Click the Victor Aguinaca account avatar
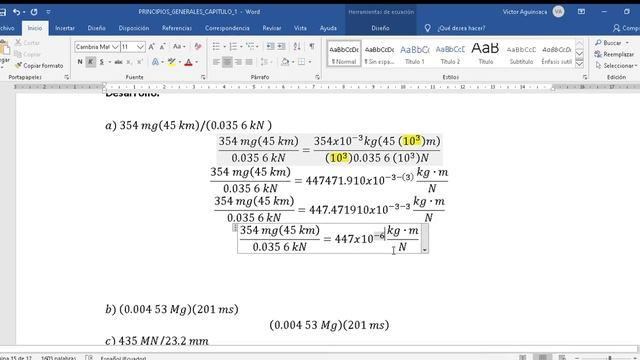 pyautogui.click(x=558, y=11)
